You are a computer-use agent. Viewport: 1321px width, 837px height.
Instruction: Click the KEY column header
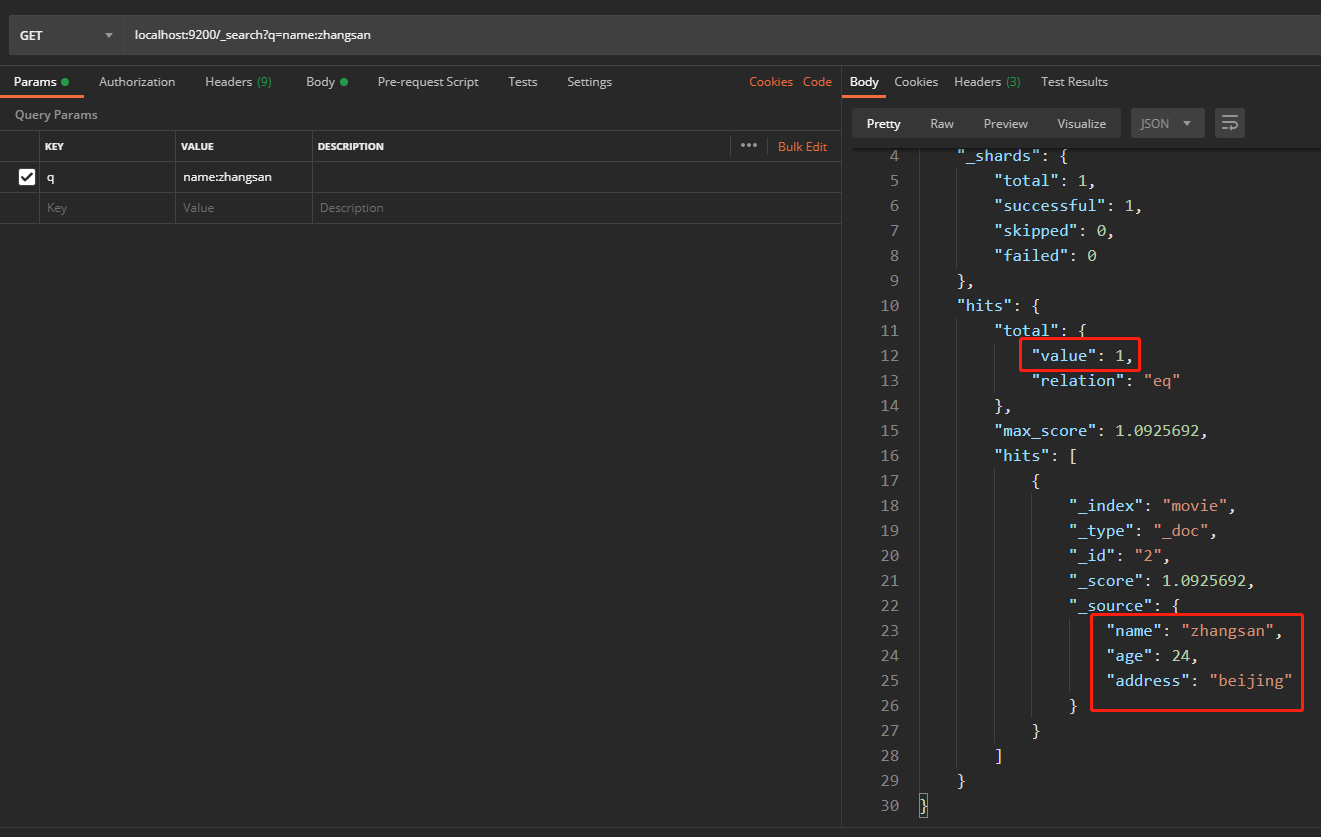tap(55, 147)
